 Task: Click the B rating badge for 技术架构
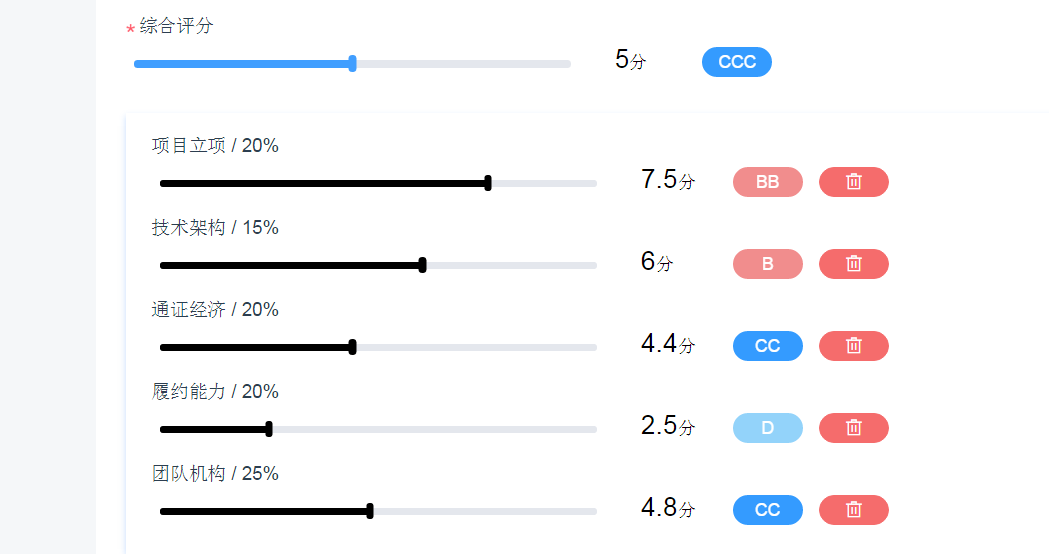coord(768,264)
